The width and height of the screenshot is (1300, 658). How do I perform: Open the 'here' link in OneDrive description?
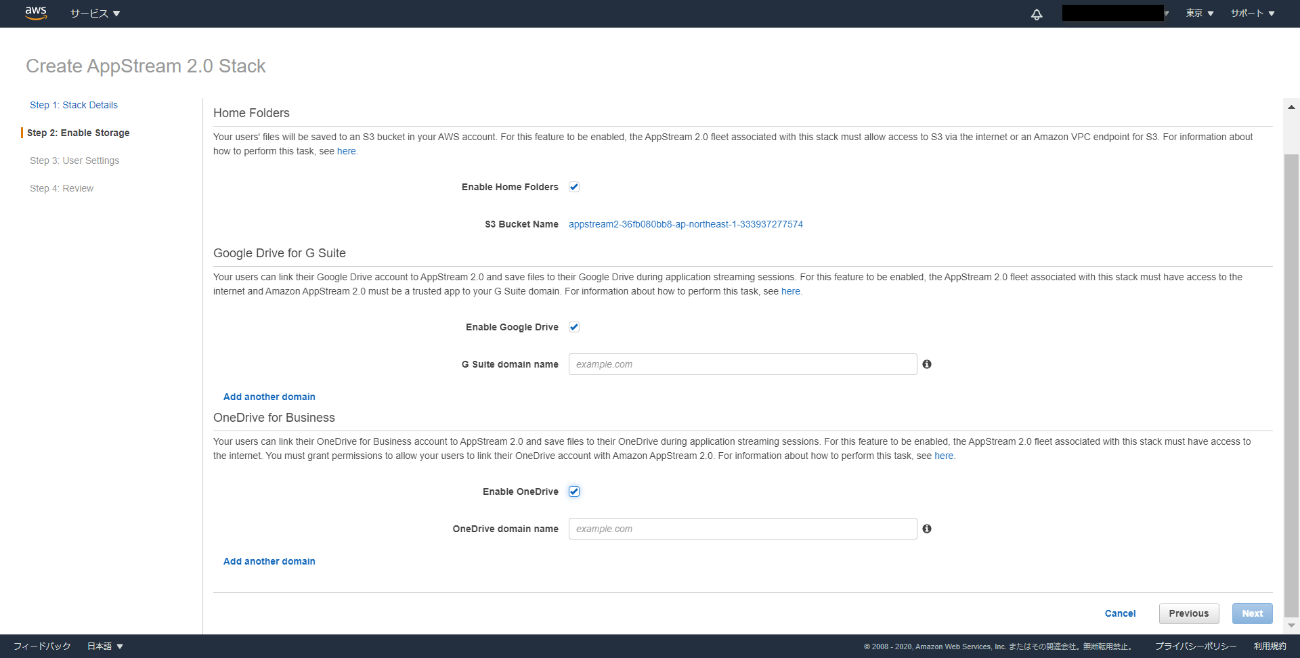(x=944, y=455)
